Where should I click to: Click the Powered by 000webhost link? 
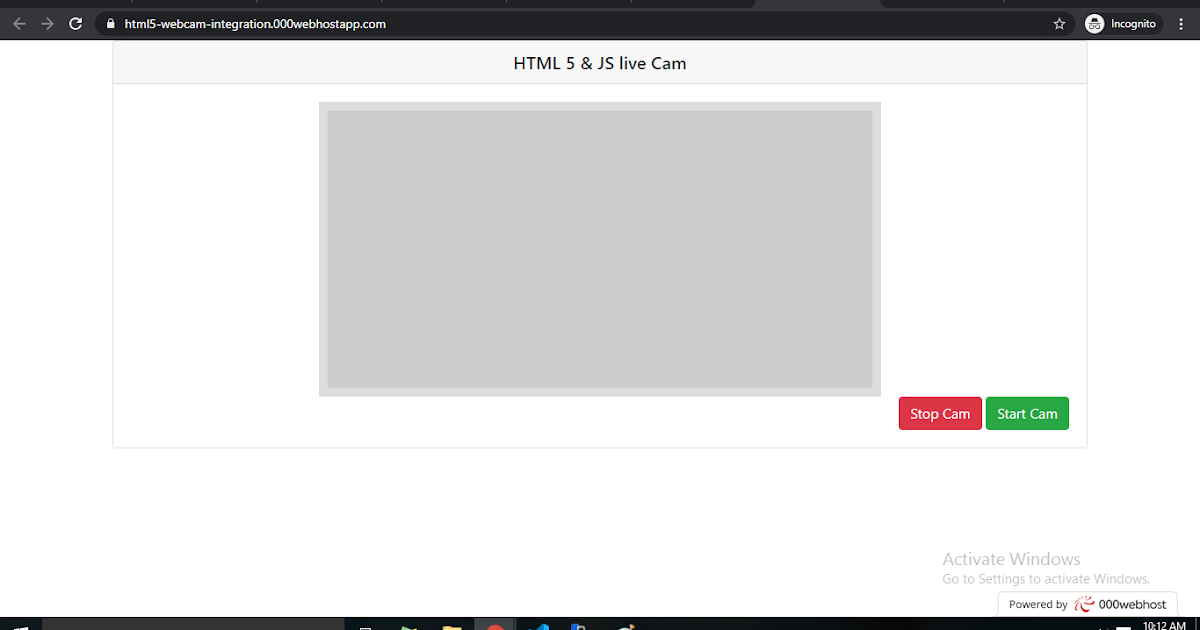pyautogui.click(x=1086, y=604)
